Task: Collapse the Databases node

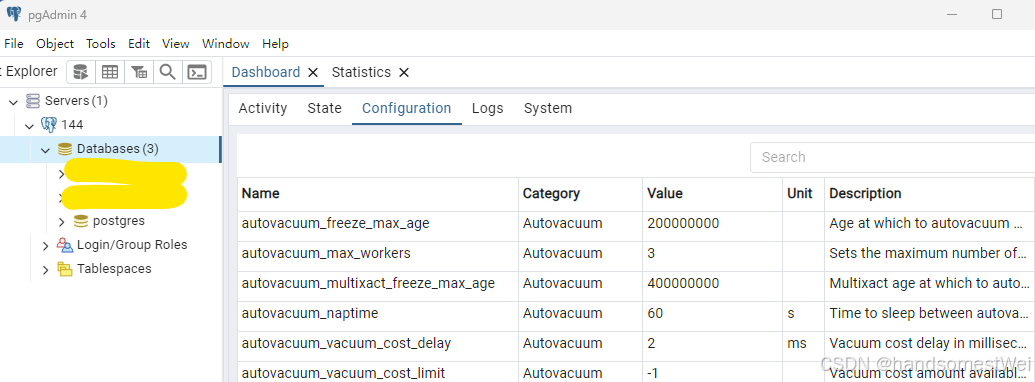Action: (x=45, y=150)
